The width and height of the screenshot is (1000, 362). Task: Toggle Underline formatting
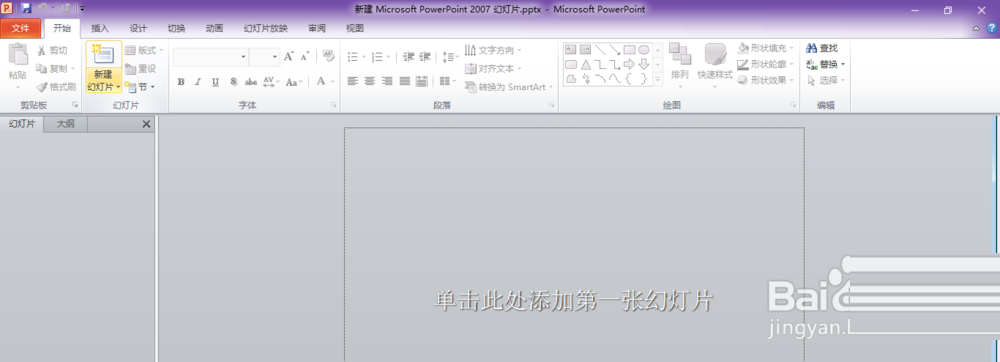tap(216, 82)
